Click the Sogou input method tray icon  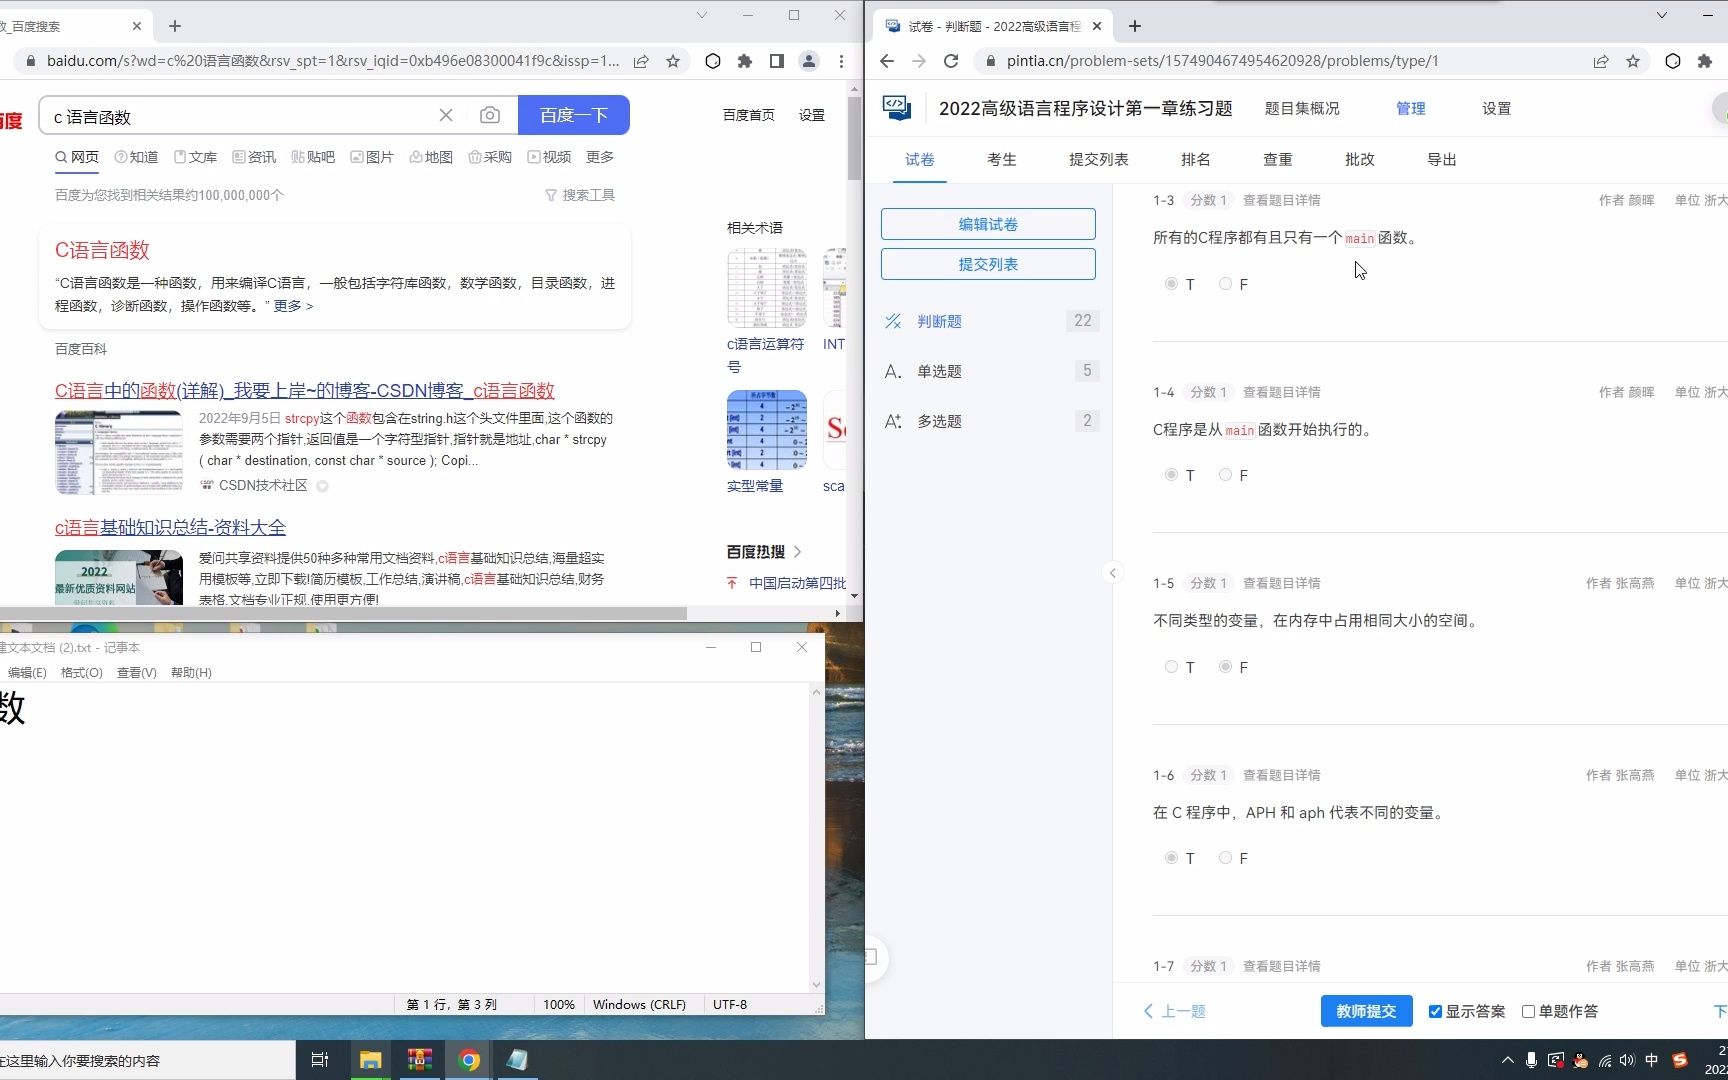point(1680,1060)
